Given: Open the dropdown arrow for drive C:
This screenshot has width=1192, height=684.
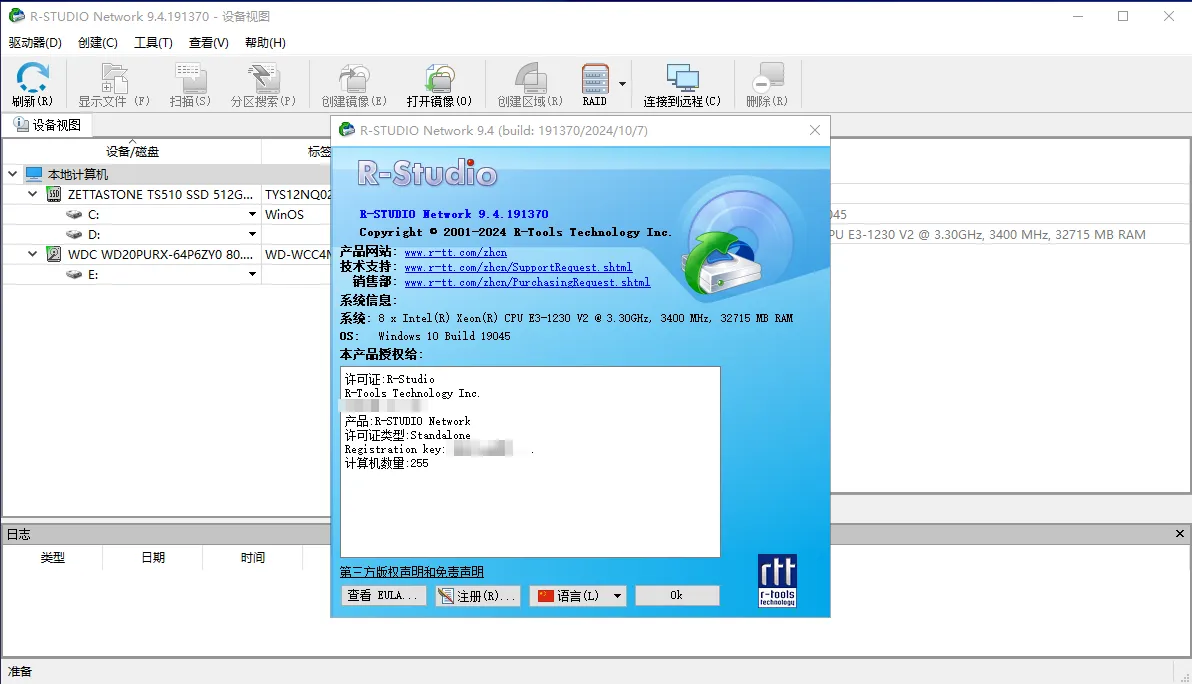Looking at the screenshot, I should 252,214.
